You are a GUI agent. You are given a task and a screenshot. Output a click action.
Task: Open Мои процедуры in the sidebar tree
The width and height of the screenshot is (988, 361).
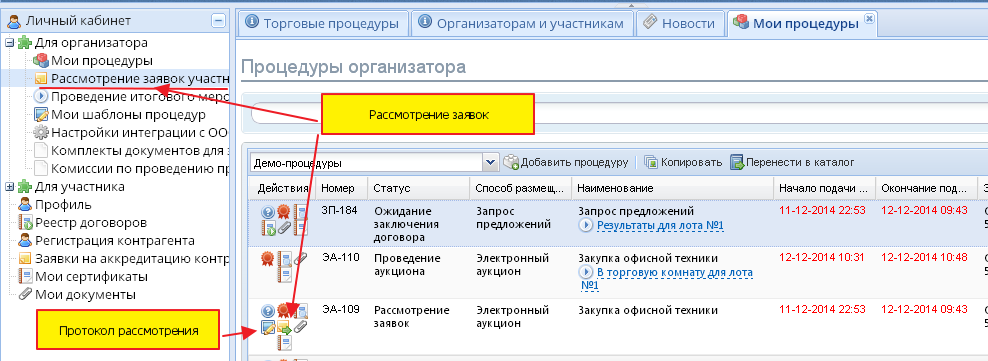coord(102,61)
